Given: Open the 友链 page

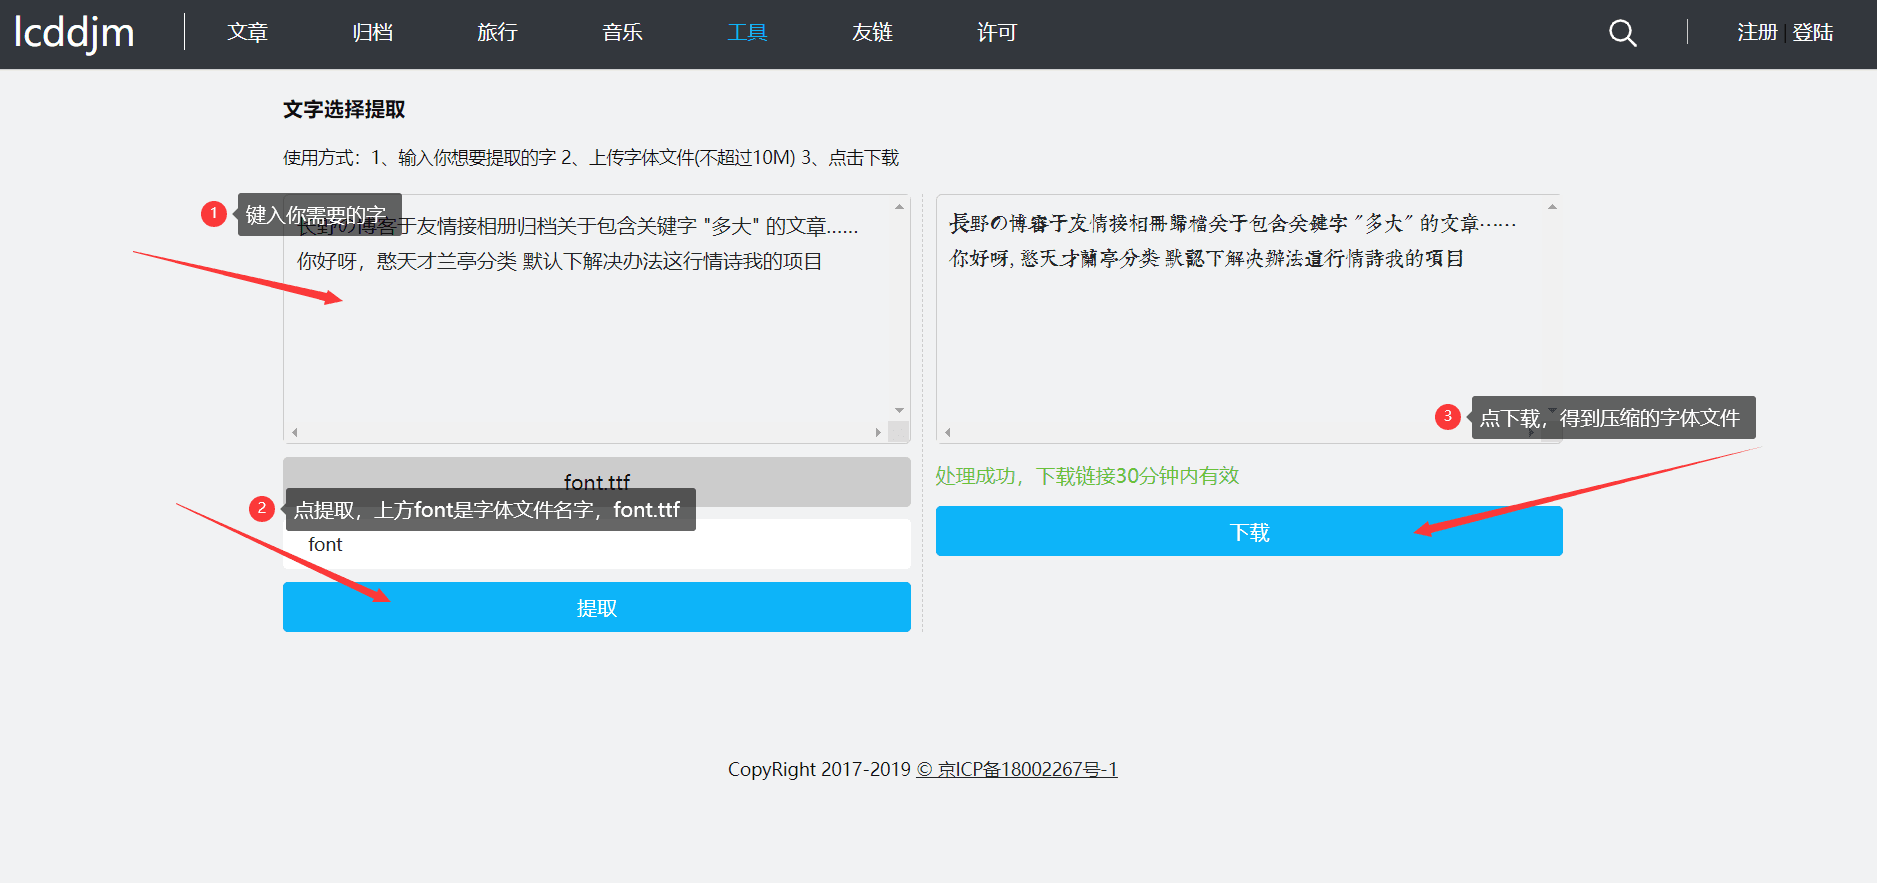Looking at the screenshot, I should coord(872,33).
